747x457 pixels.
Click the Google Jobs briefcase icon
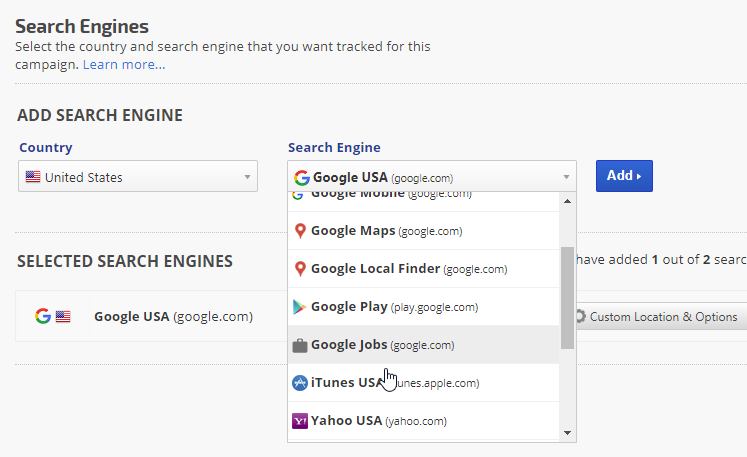tap(299, 345)
